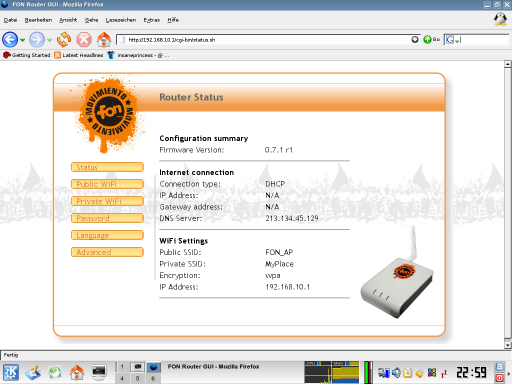Open the volume speaker tray icon
The height and width of the screenshot is (384, 512).
click(396, 372)
